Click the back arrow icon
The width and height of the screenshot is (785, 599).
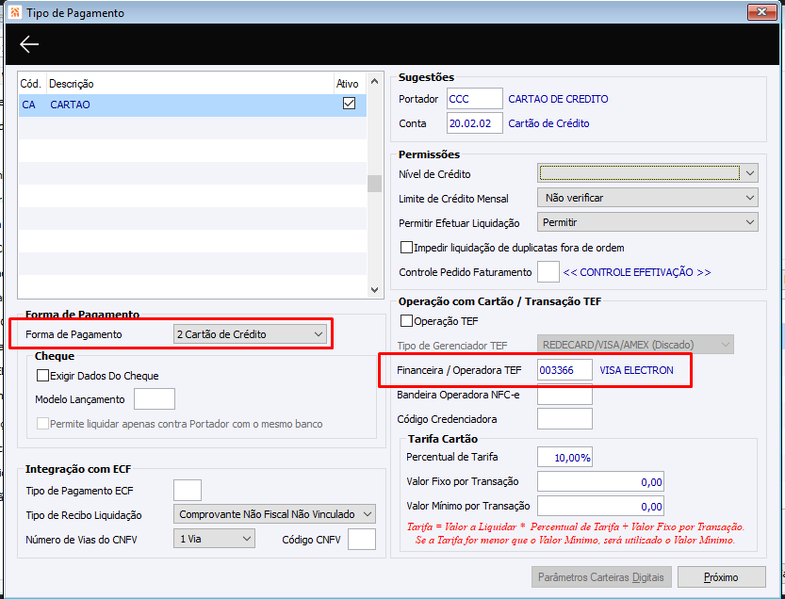click(x=29, y=44)
